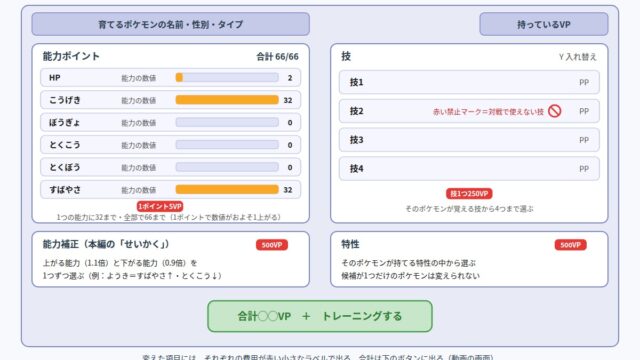Click the 育てるポケモンの名前・性別・タイプ header

[x=171, y=24]
